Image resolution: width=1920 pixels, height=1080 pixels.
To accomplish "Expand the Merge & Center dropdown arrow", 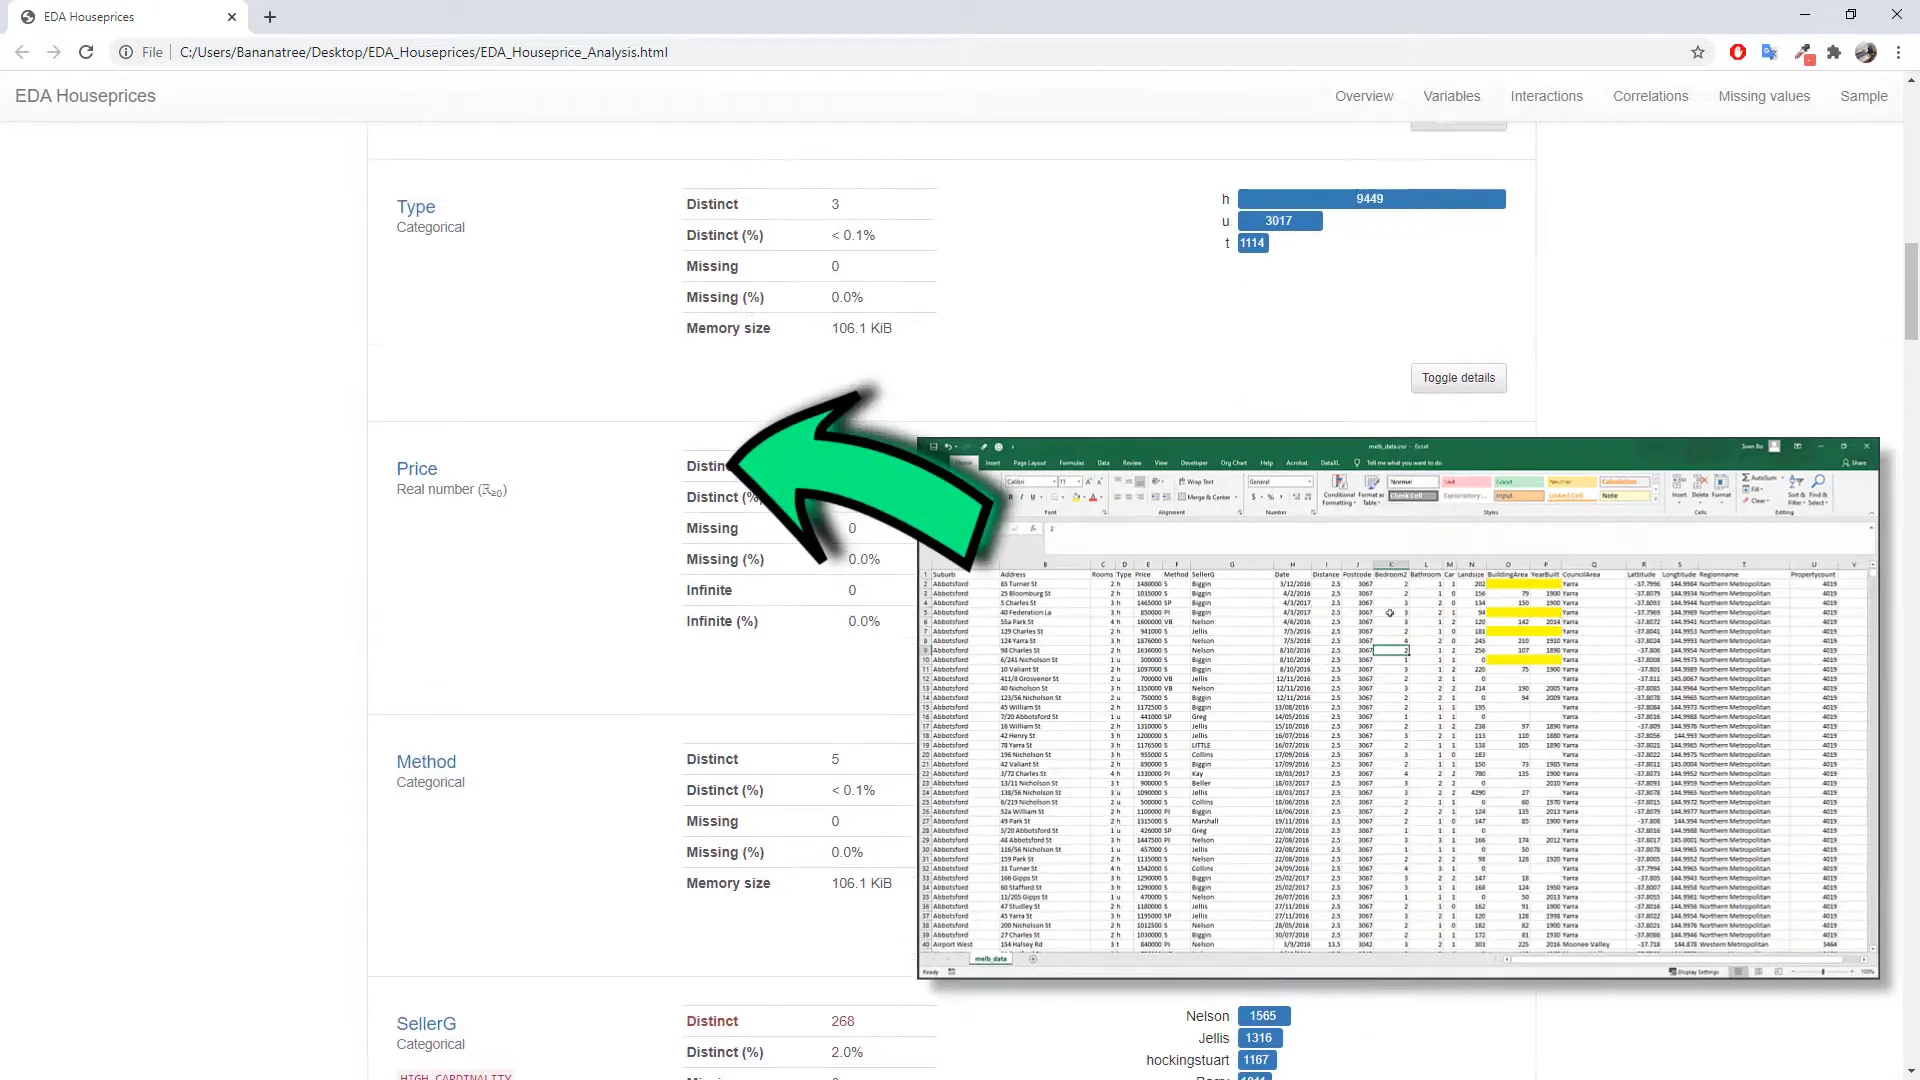I will pyautogui.click(x=1237, y=497).
